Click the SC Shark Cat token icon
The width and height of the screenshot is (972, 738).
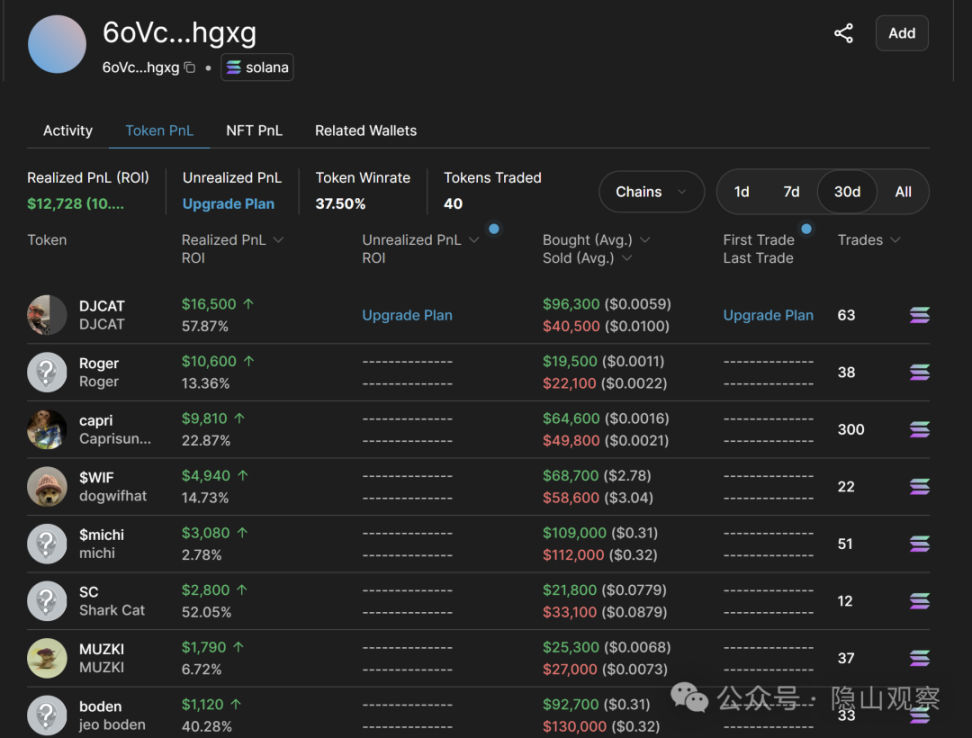click(x=47, y=601)
